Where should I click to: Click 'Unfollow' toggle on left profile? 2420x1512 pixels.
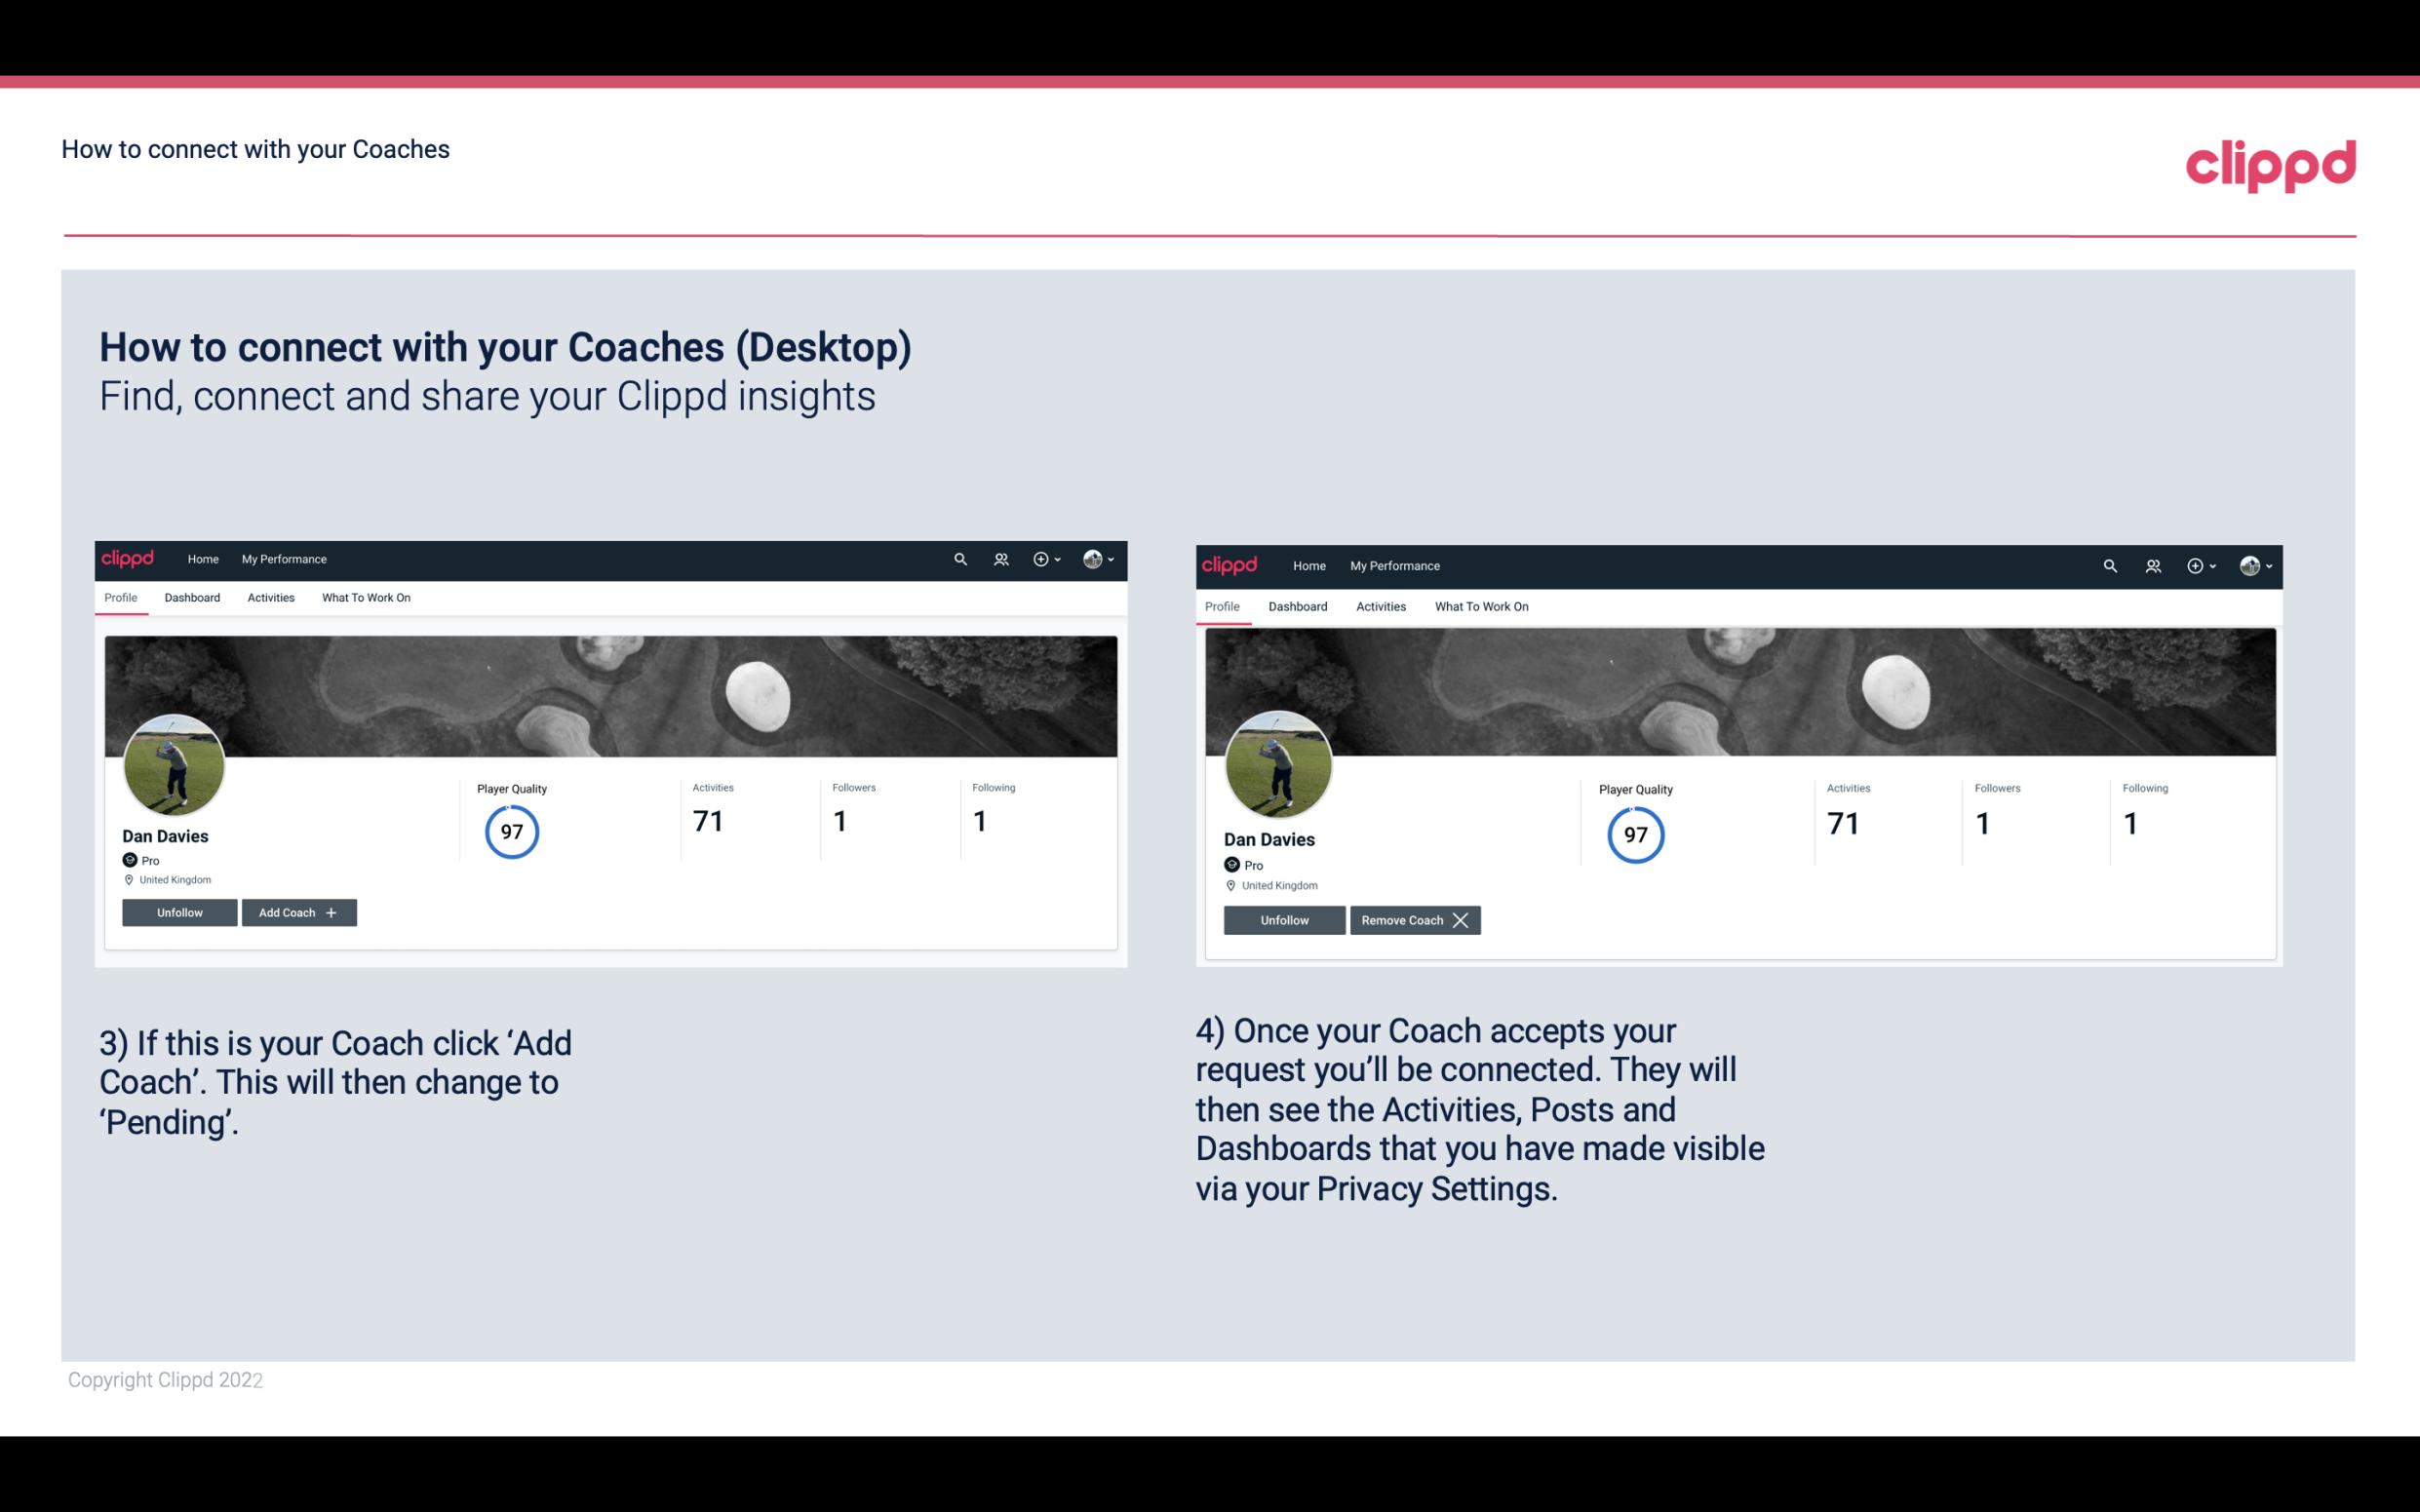click(x=179, y=912)
